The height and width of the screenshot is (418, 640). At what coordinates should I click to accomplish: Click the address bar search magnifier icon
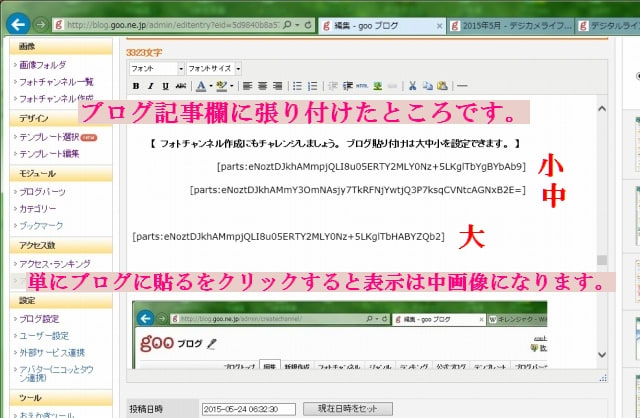pos(287,25)
